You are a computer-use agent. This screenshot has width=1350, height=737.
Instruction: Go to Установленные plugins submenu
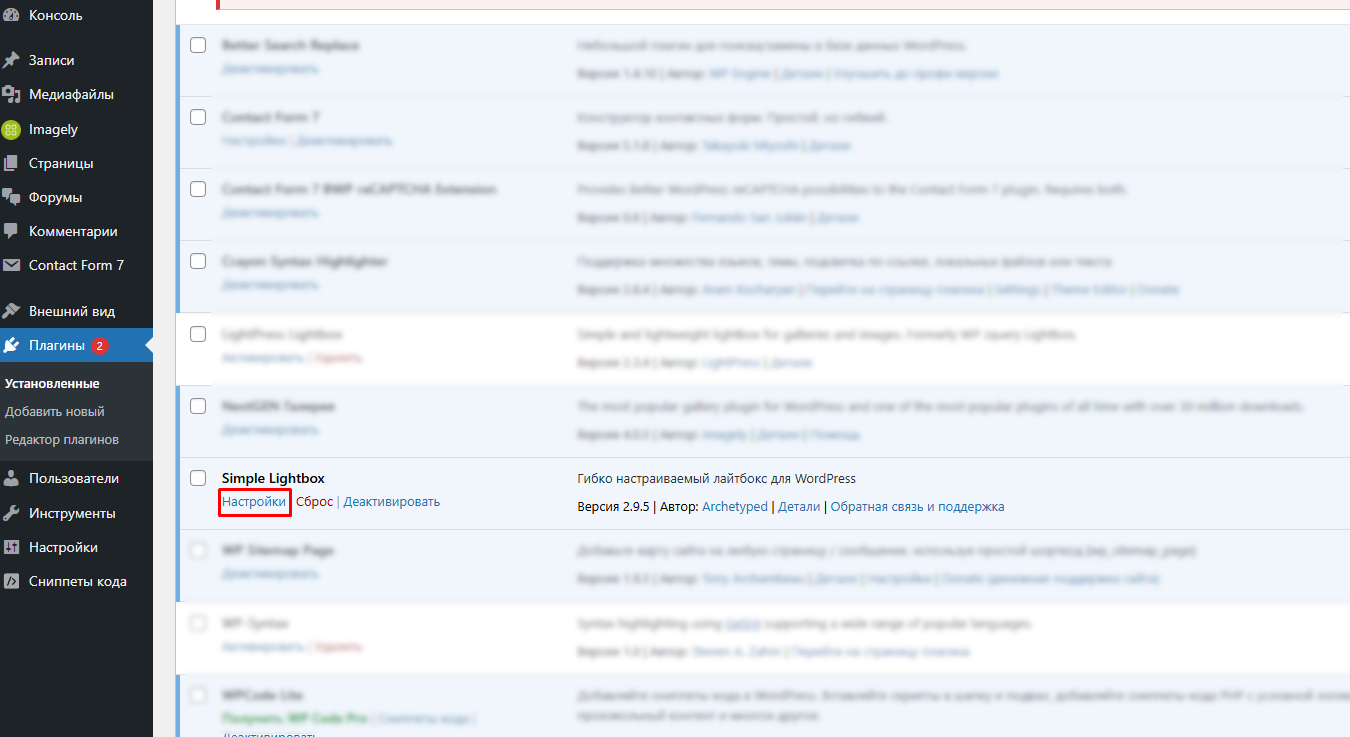pos(52,383)
